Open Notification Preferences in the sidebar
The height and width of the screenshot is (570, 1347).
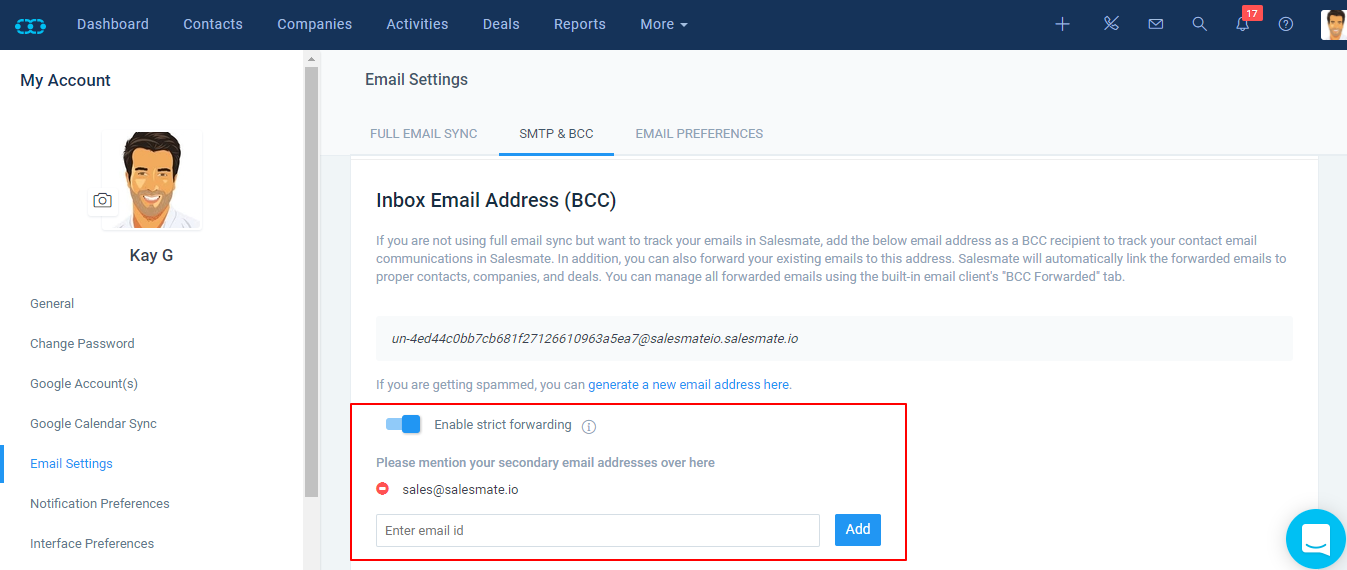[x=100, y=504]
